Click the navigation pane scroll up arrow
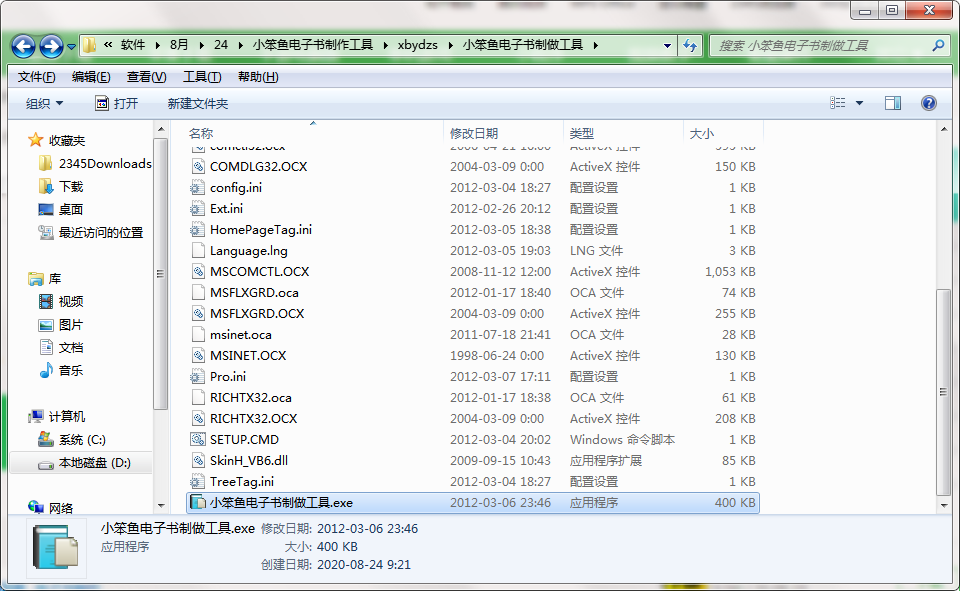This screenshot has width=960, height=591. 161,129
